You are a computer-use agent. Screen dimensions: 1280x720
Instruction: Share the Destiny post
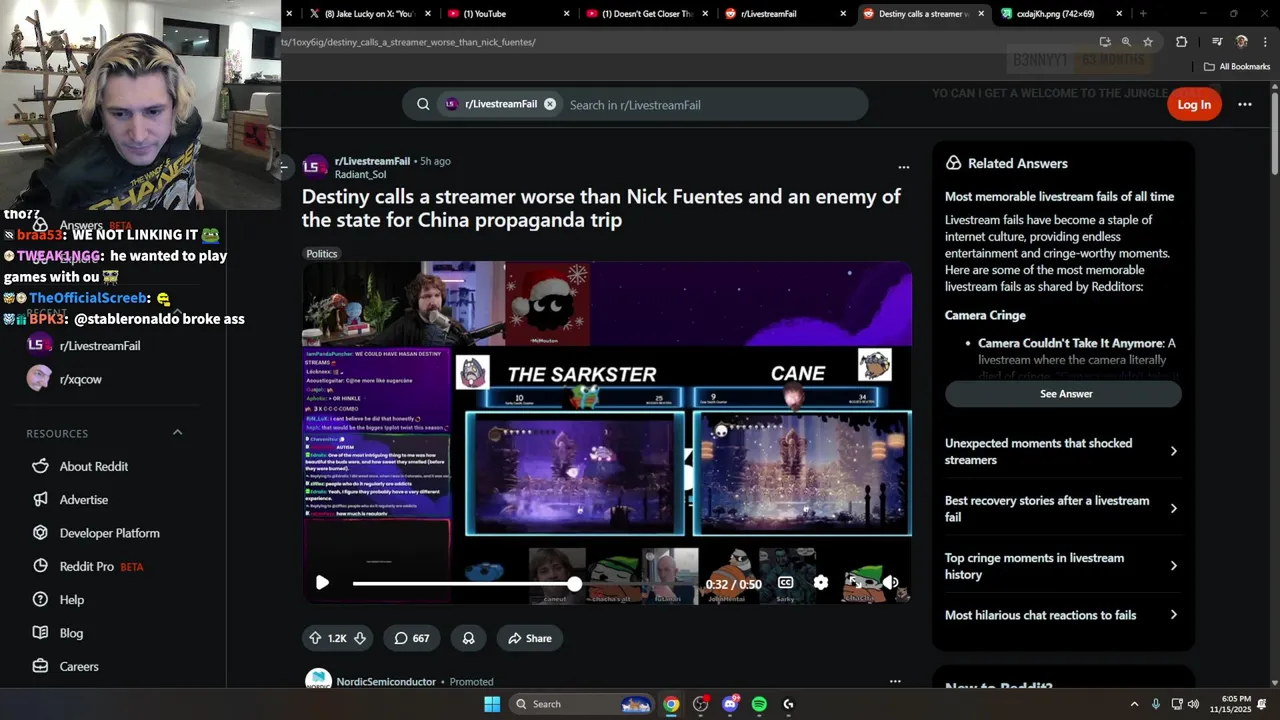point(530,638)
